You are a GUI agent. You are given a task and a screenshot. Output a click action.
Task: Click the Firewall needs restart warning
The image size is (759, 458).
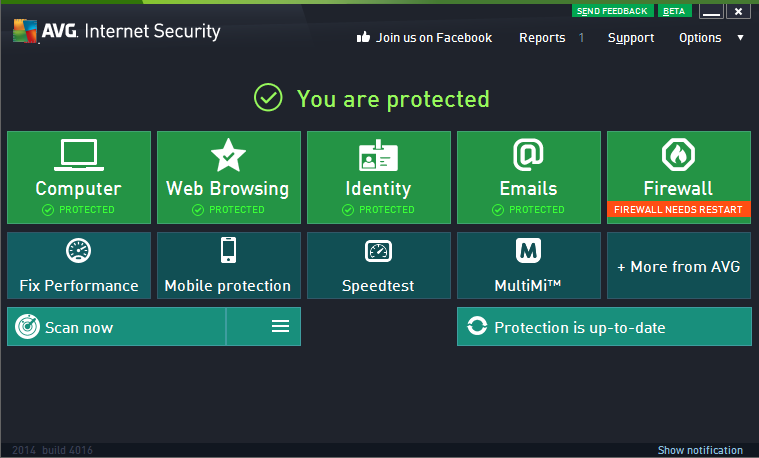point(678,210)
